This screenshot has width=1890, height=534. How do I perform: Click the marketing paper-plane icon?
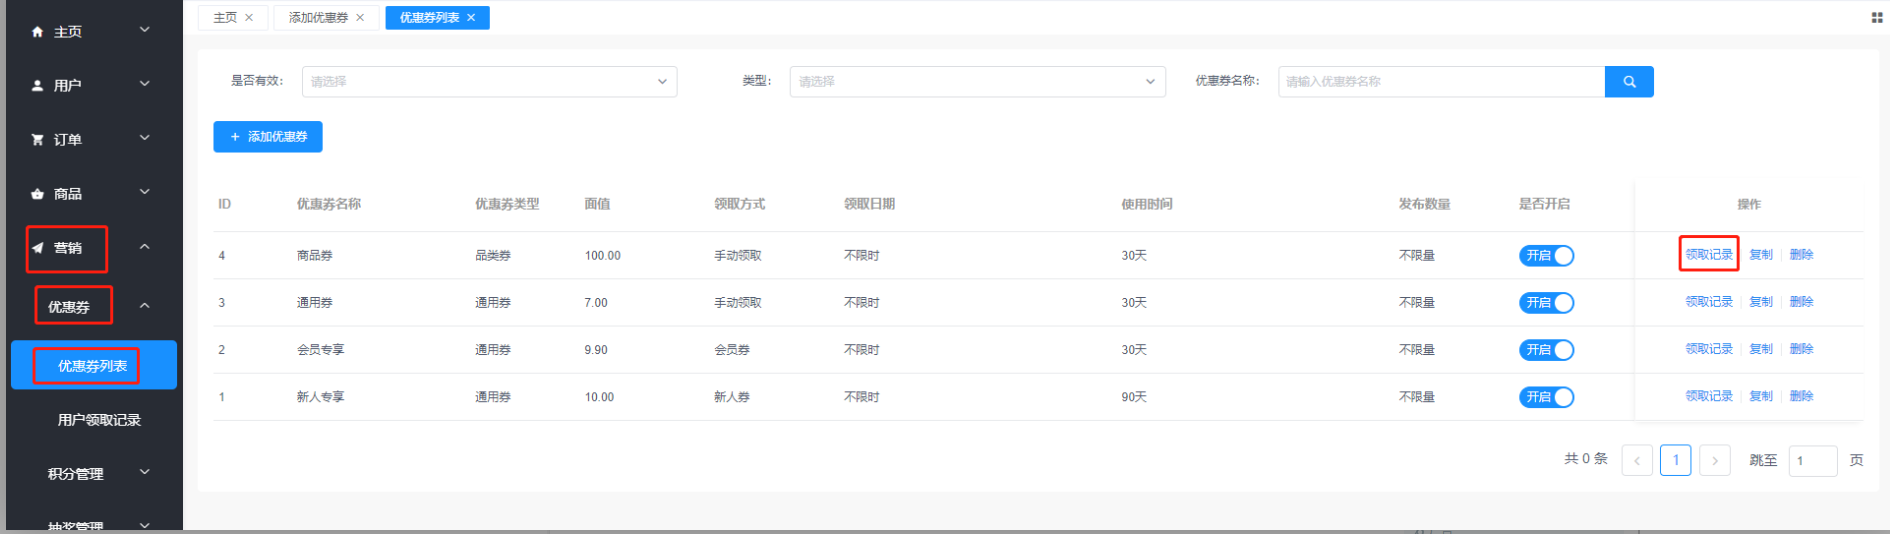tap(38, 248)
